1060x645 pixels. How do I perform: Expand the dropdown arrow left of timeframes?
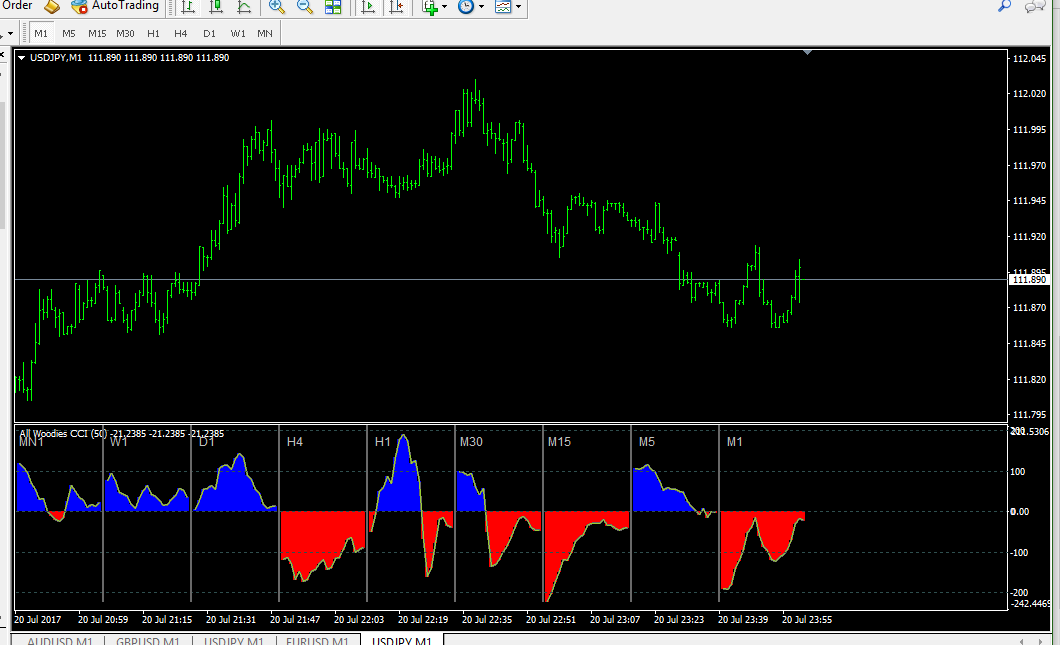[x=10, y=33]
